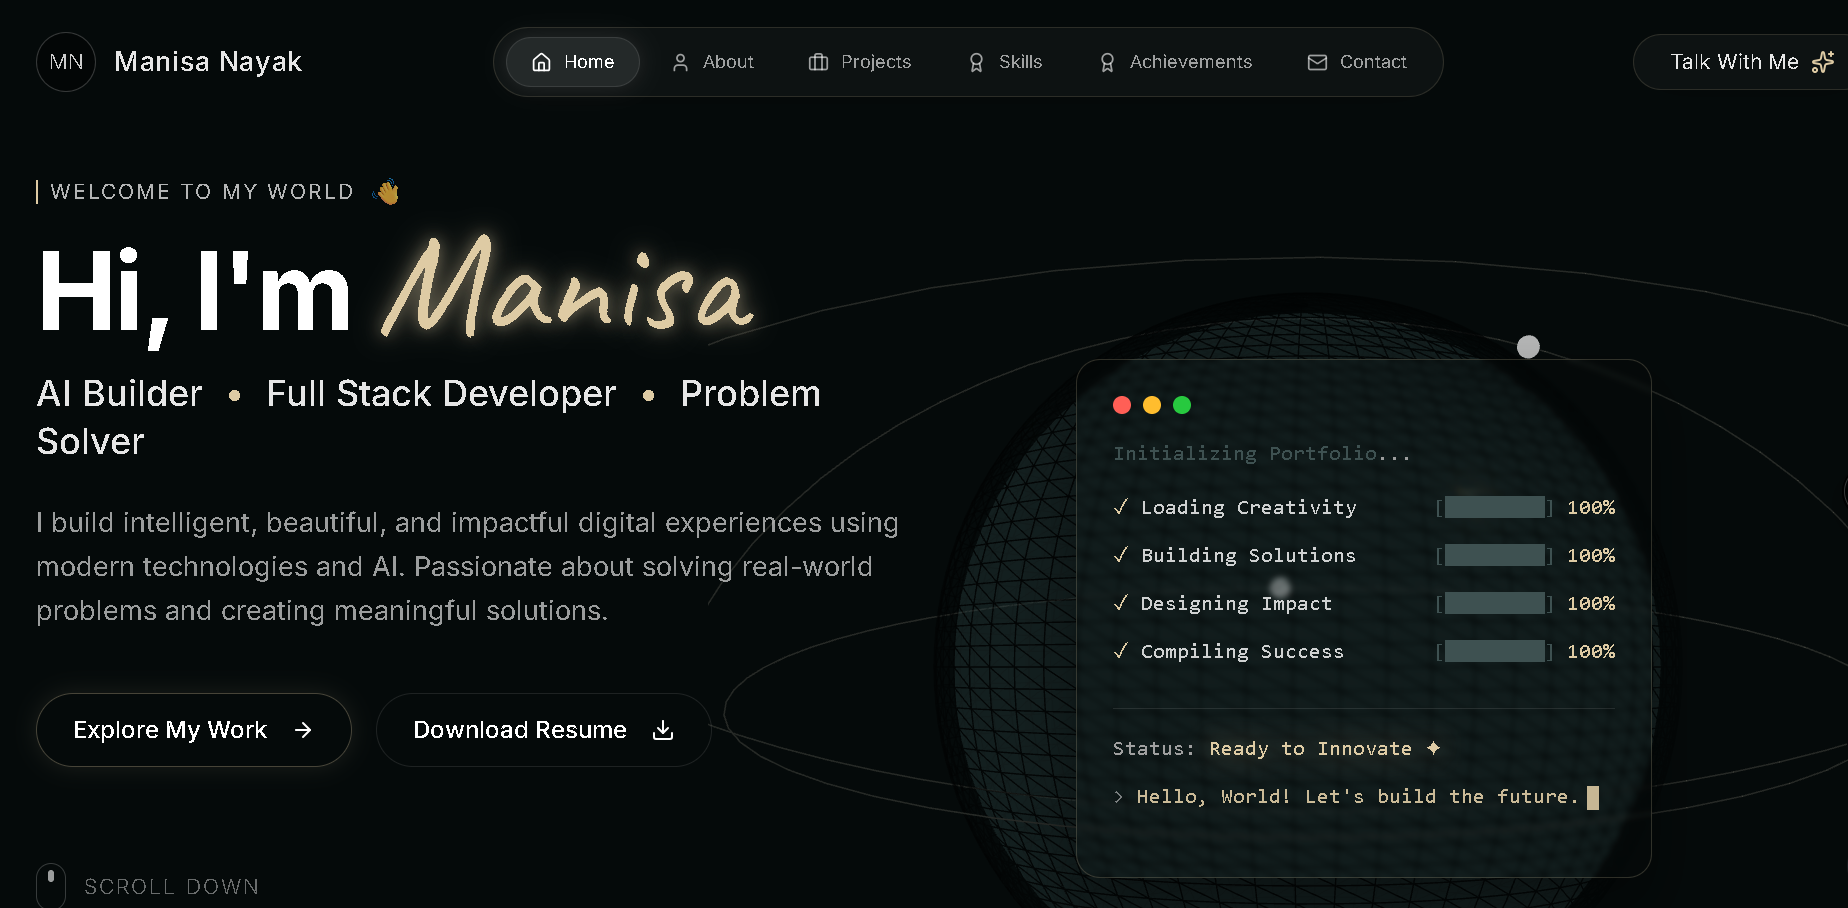Click the cursive 'Manisa' heading

pyautogui.click(x=568, y=288)
